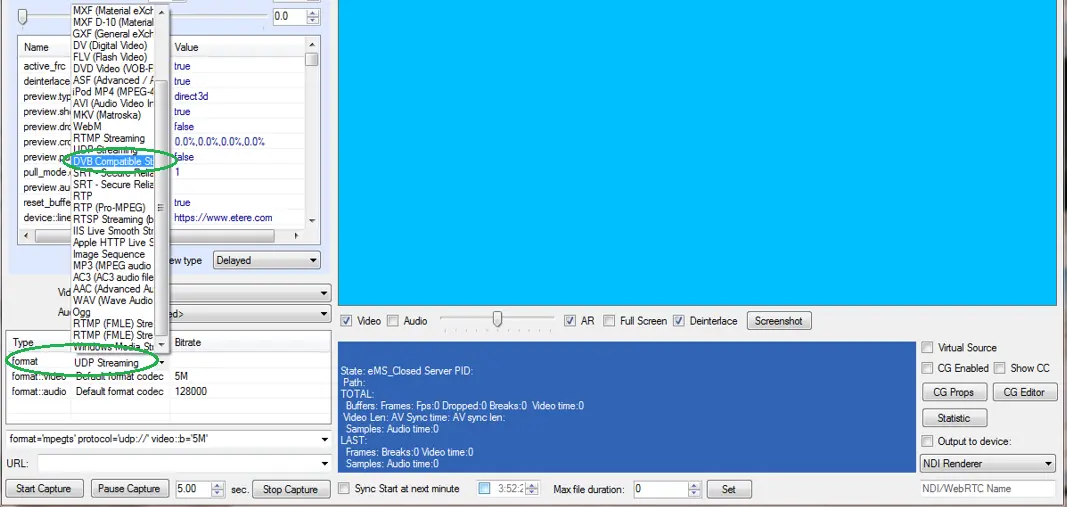1067x507 pixels.
Task: Toggle the Full Screen checkbox
Action: click(x=612, y=321)
